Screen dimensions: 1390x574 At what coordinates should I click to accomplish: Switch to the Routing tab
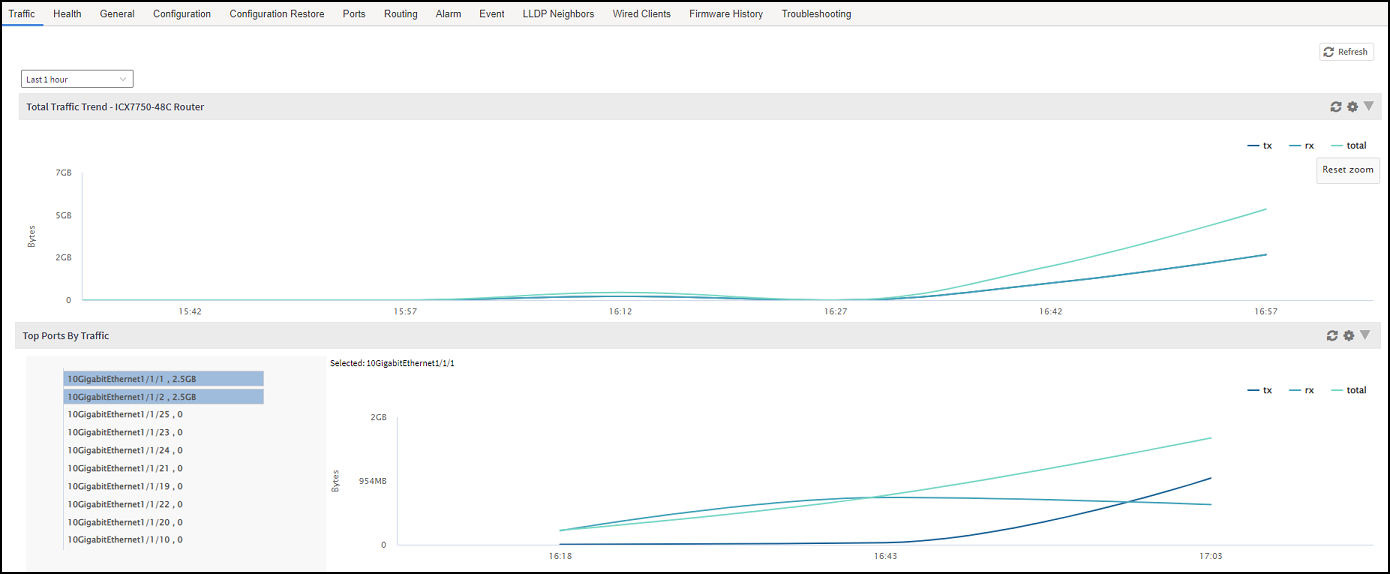(401, 14)
